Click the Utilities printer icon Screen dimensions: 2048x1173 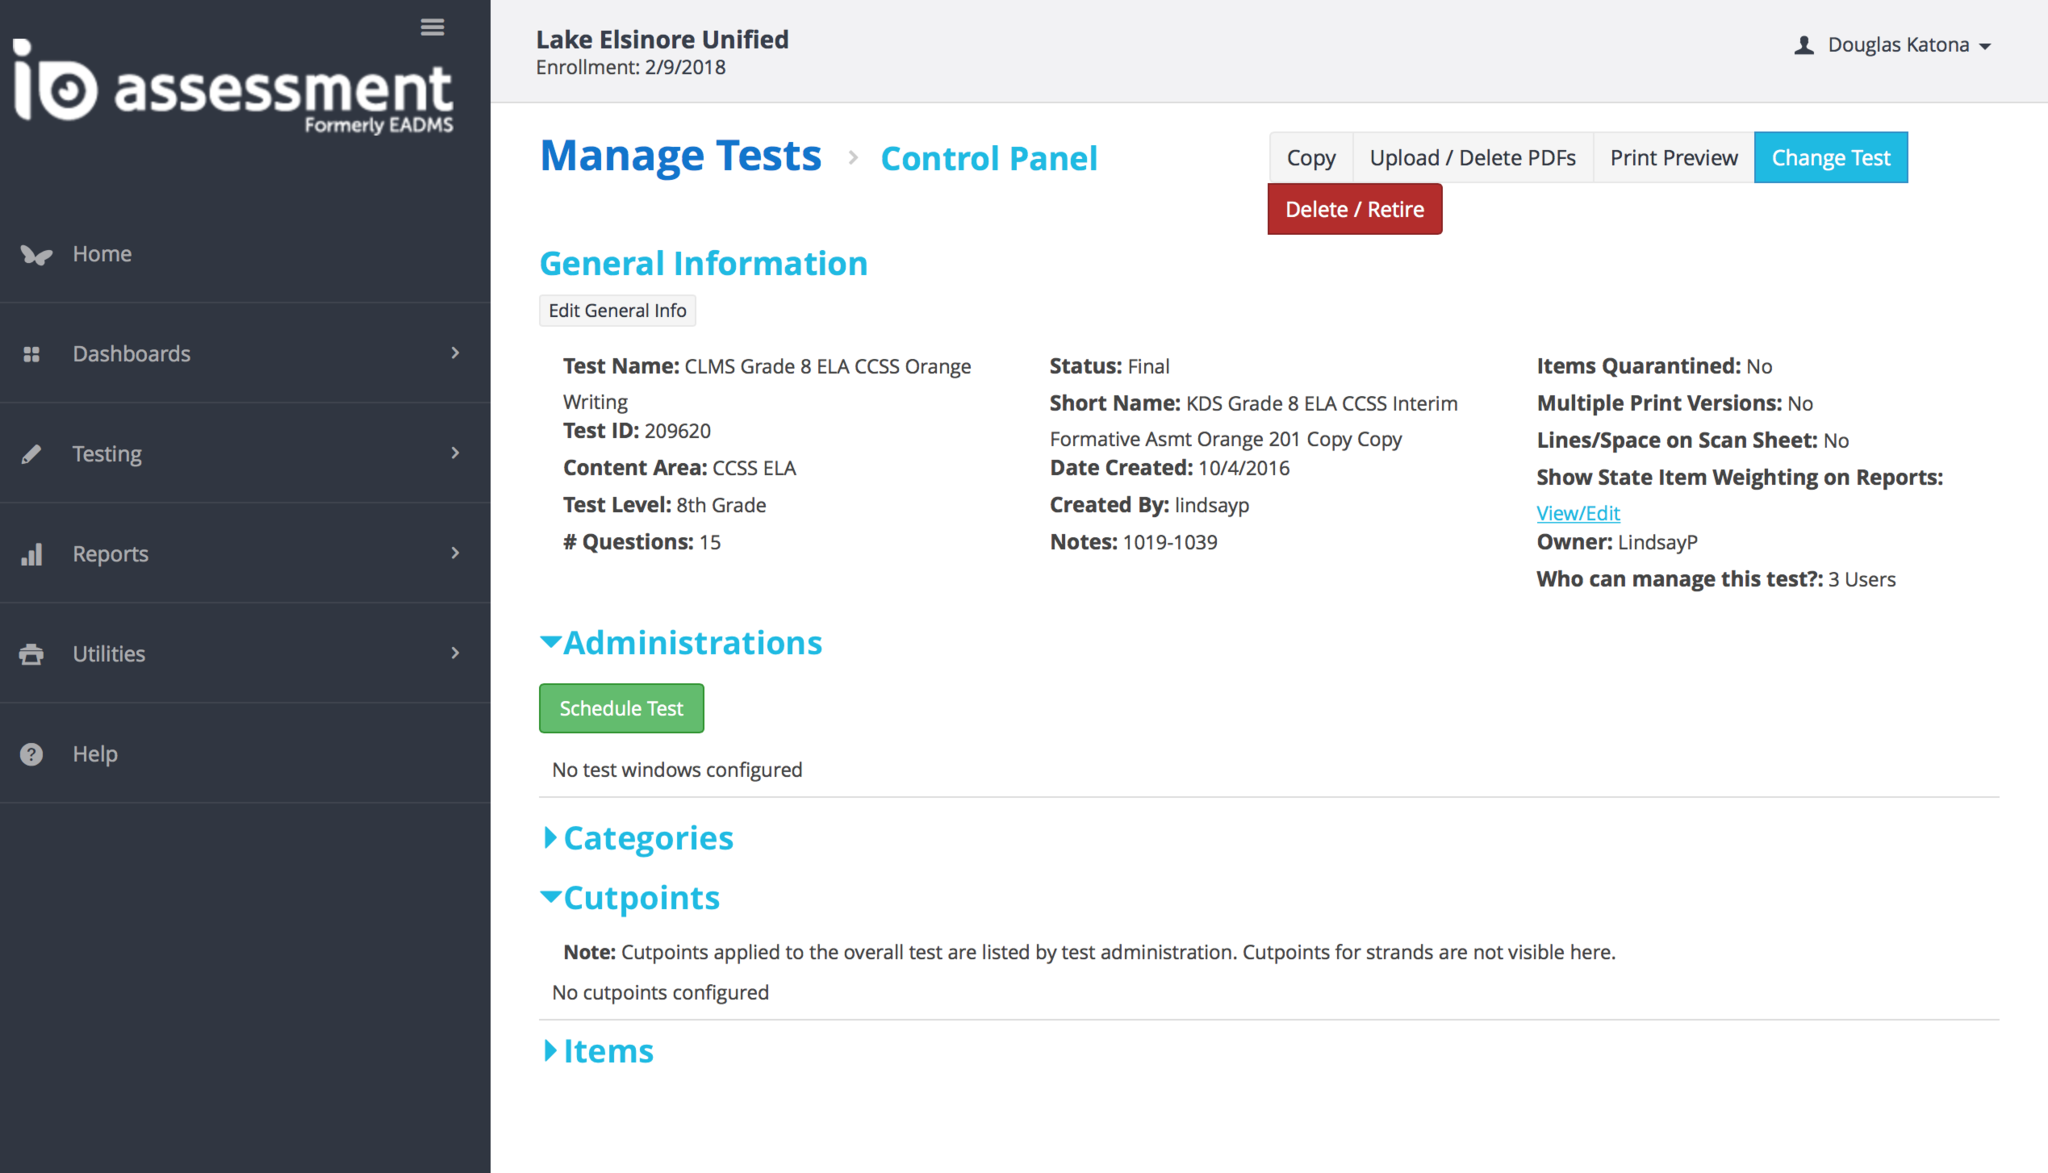pyautogui.click(x=32, y=654)
